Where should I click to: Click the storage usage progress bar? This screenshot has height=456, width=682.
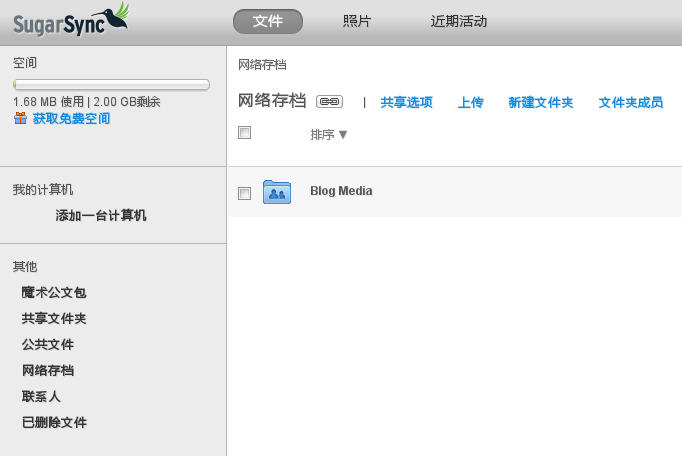coord(111,85)
